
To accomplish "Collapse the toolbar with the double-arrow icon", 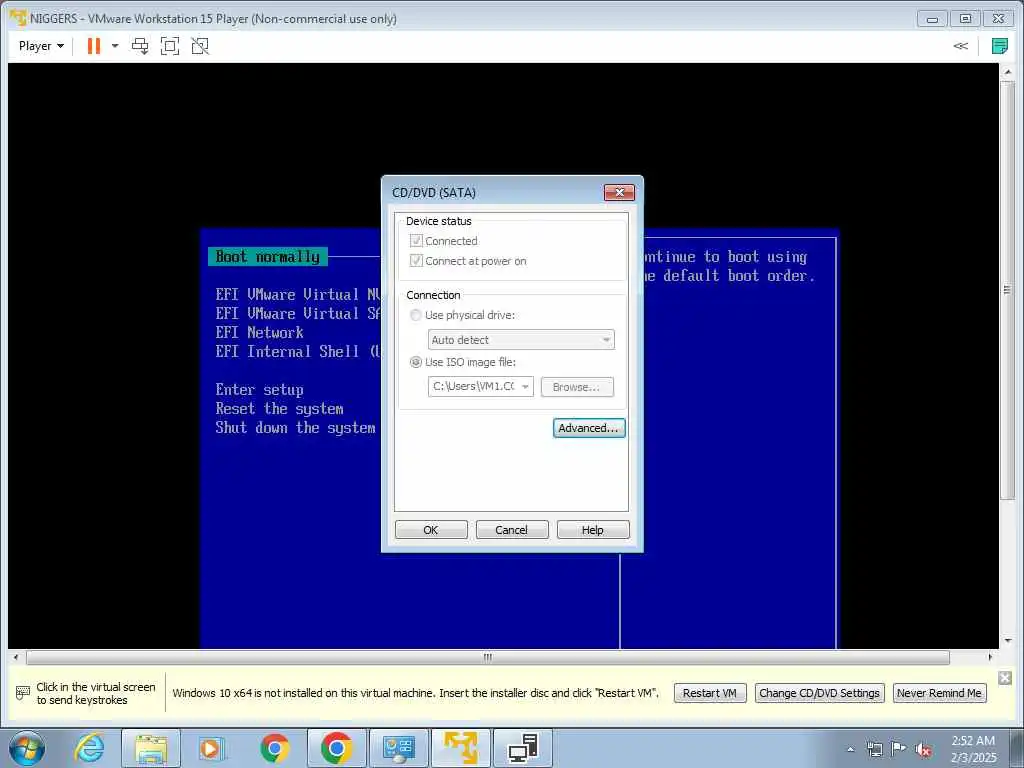I will [x=960, y=46].
